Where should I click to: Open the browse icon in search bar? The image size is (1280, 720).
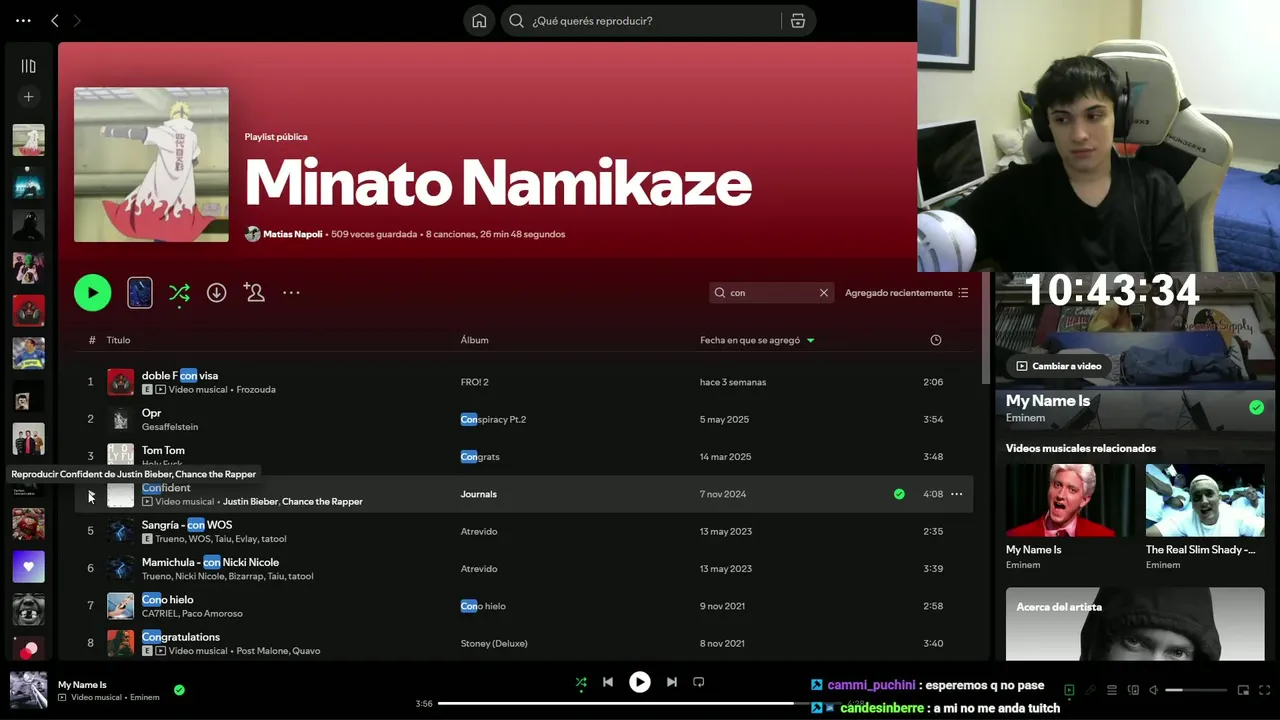pyautogui.click(x=798, y=21)
